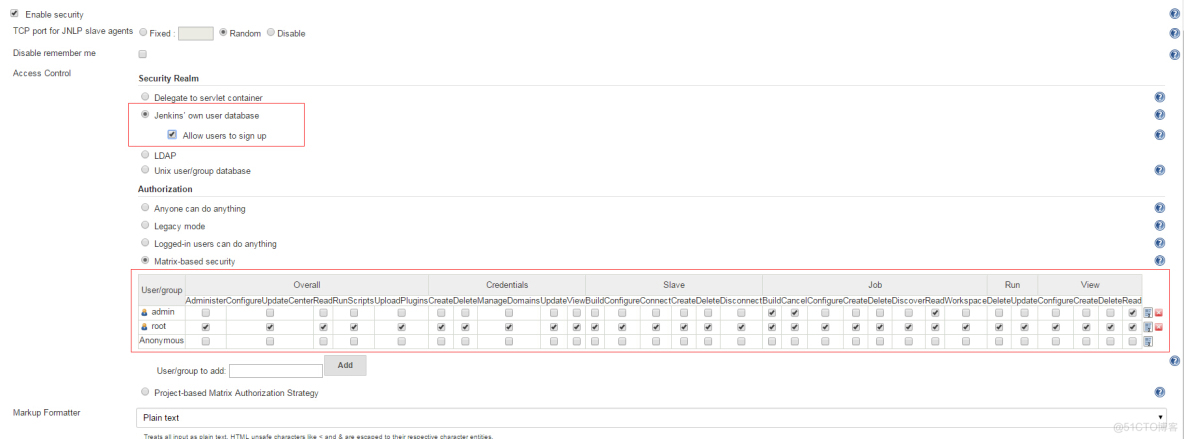Enable Overall Administer for the admin user

click(205, 313)
